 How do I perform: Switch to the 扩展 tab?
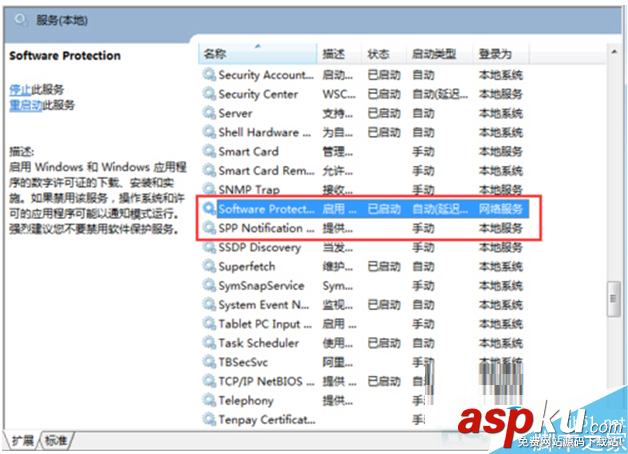pos(22,441)
